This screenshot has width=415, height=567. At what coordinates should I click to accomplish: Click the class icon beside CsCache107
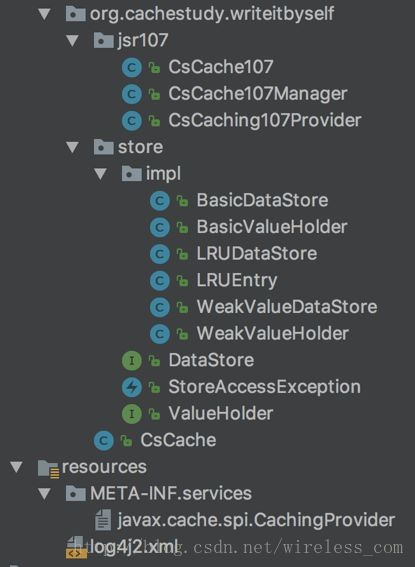tap(131, 68)
